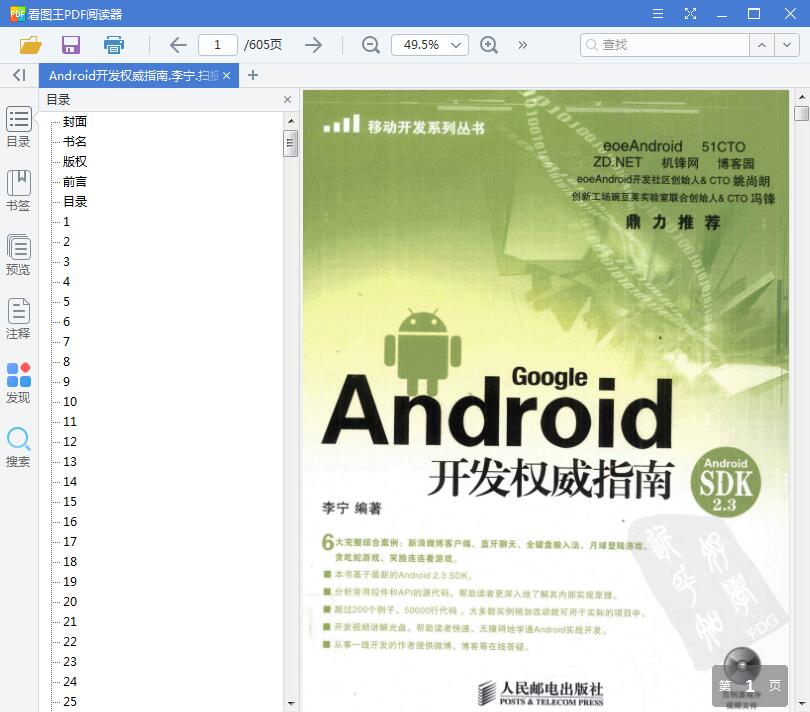The height and width of the screenshot is (712, 810).
Task: Click the print icon
Action: [x=113, y=45]
